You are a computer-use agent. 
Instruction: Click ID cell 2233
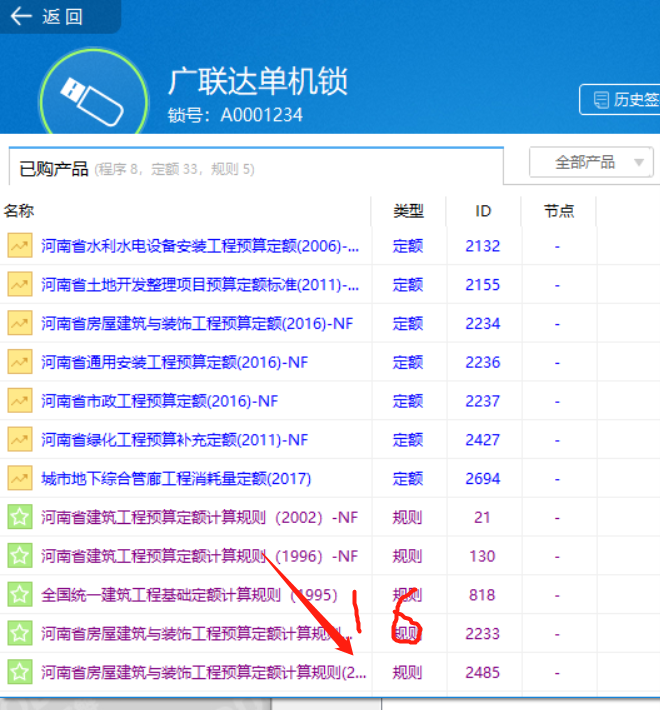click(x=483, y=633)
